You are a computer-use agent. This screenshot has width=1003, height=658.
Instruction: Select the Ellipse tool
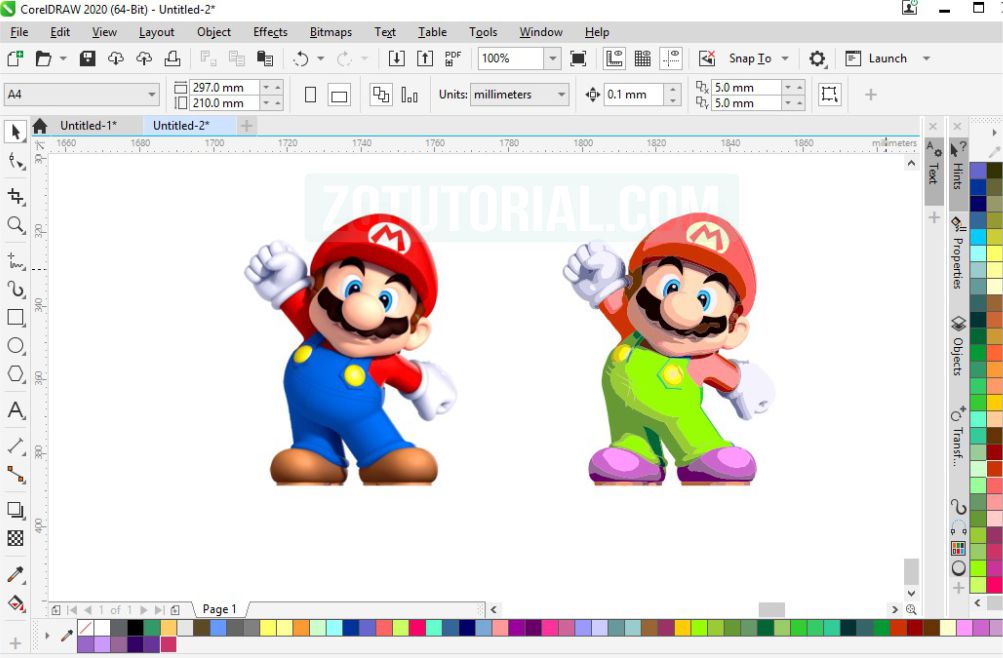click(x=15, y=346)
